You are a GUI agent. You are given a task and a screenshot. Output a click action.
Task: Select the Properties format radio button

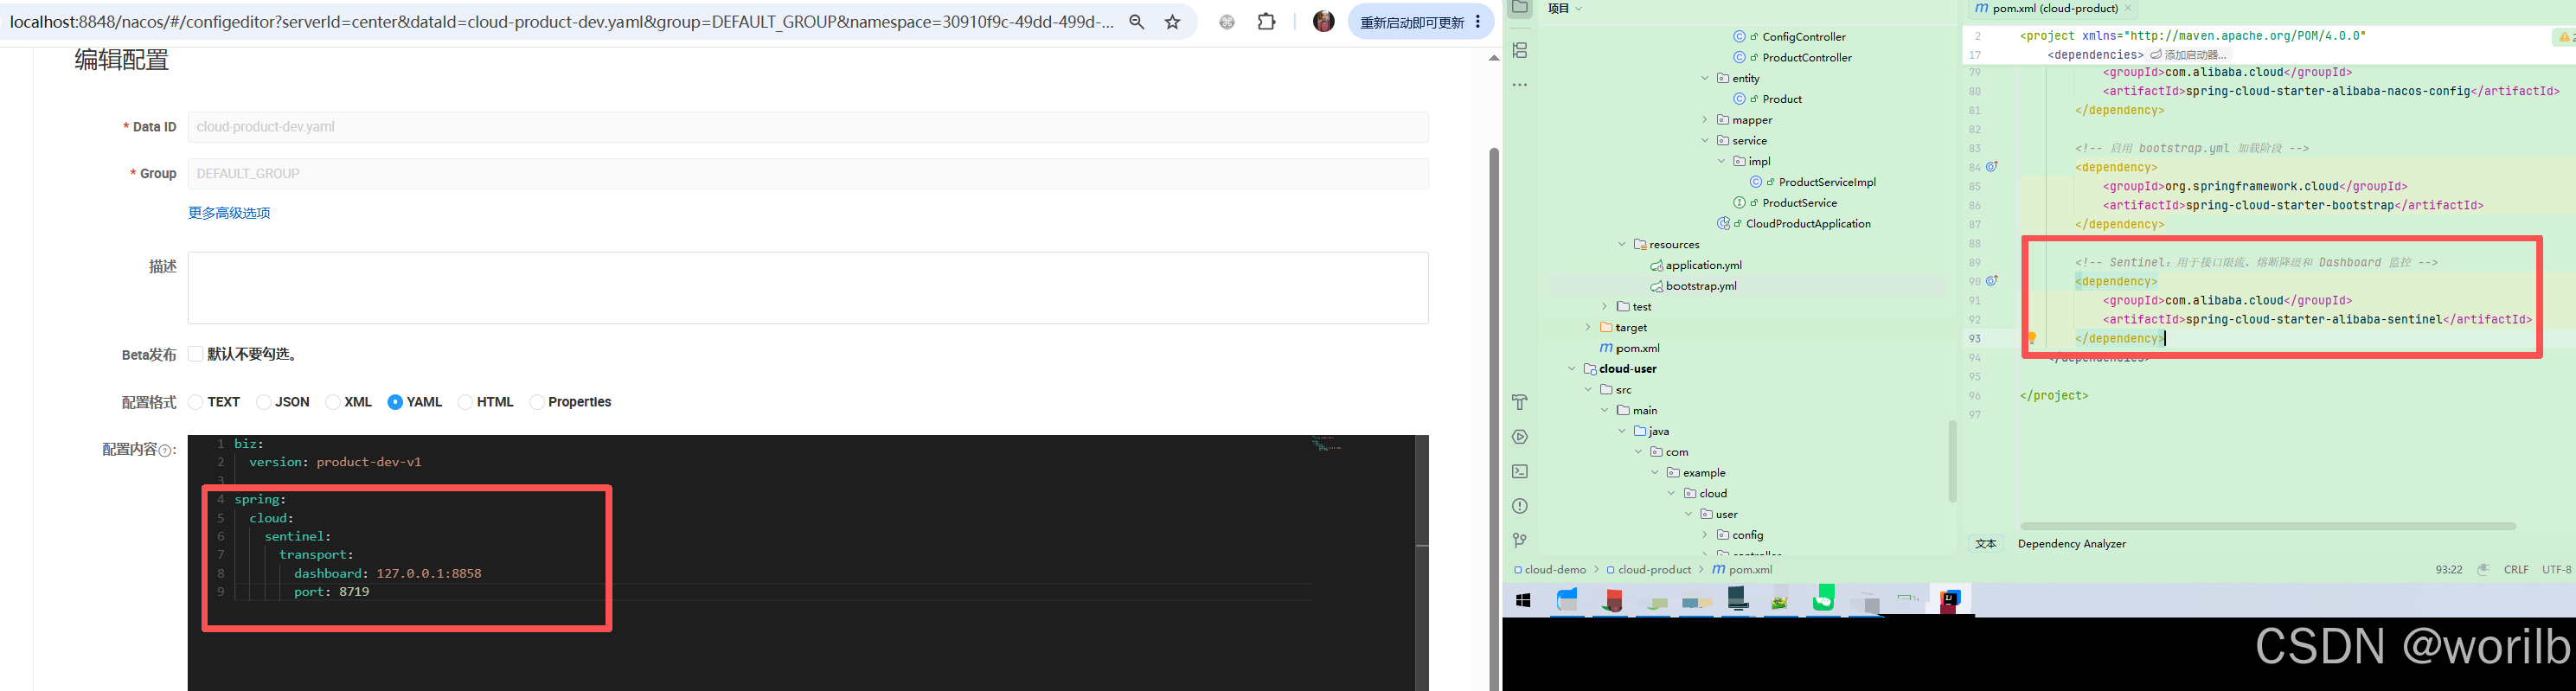(x=537, y=402)
